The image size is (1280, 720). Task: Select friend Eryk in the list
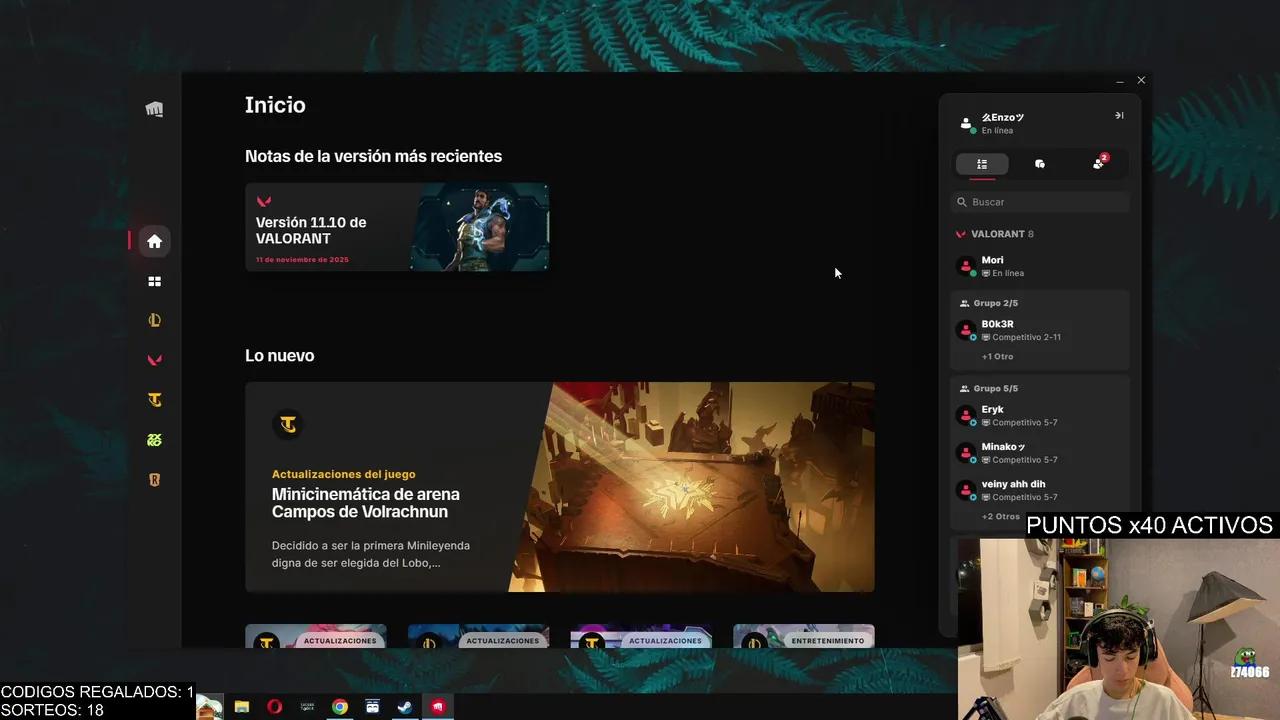[x=1040, y=415]
